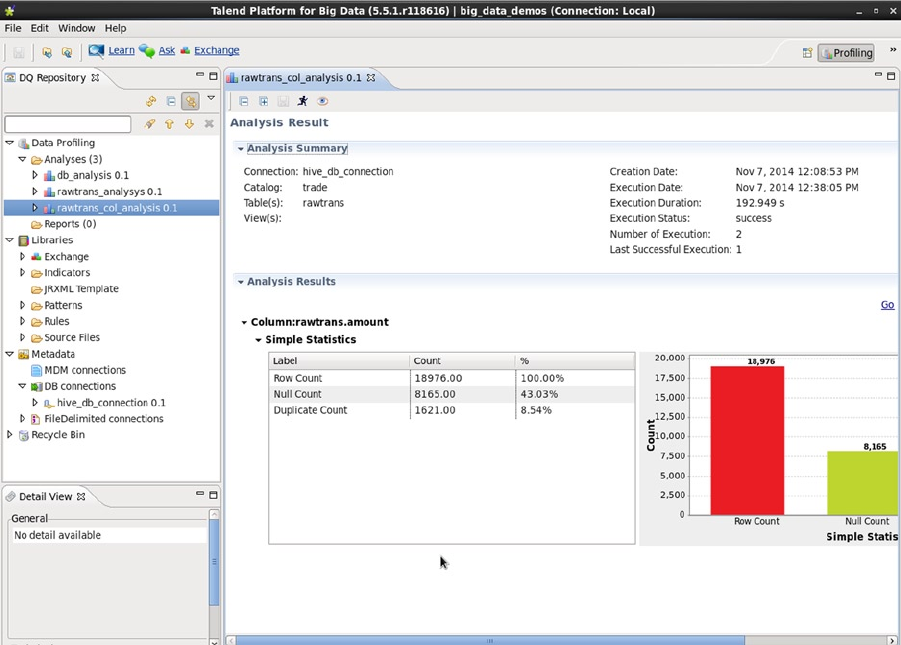Screen dimensions: 901x645
Task: Click the open perspective icon
Action: click(x=807, y=53)
